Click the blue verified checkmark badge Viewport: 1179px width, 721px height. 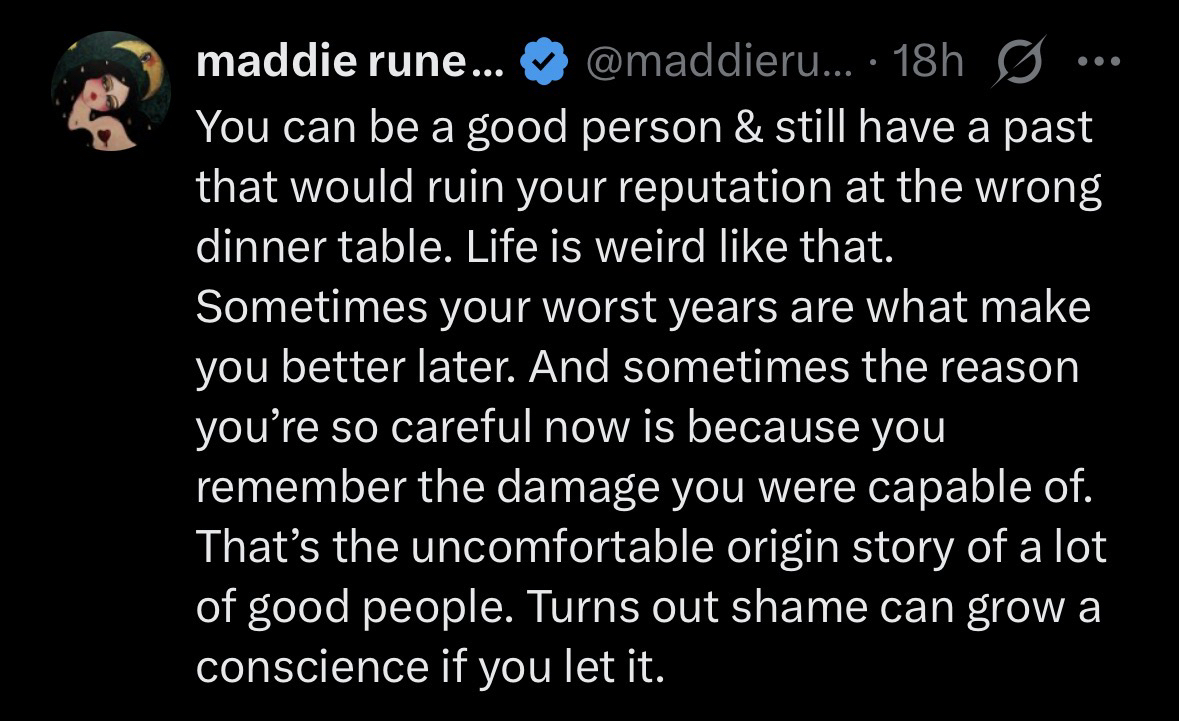(x=541, y=64)
